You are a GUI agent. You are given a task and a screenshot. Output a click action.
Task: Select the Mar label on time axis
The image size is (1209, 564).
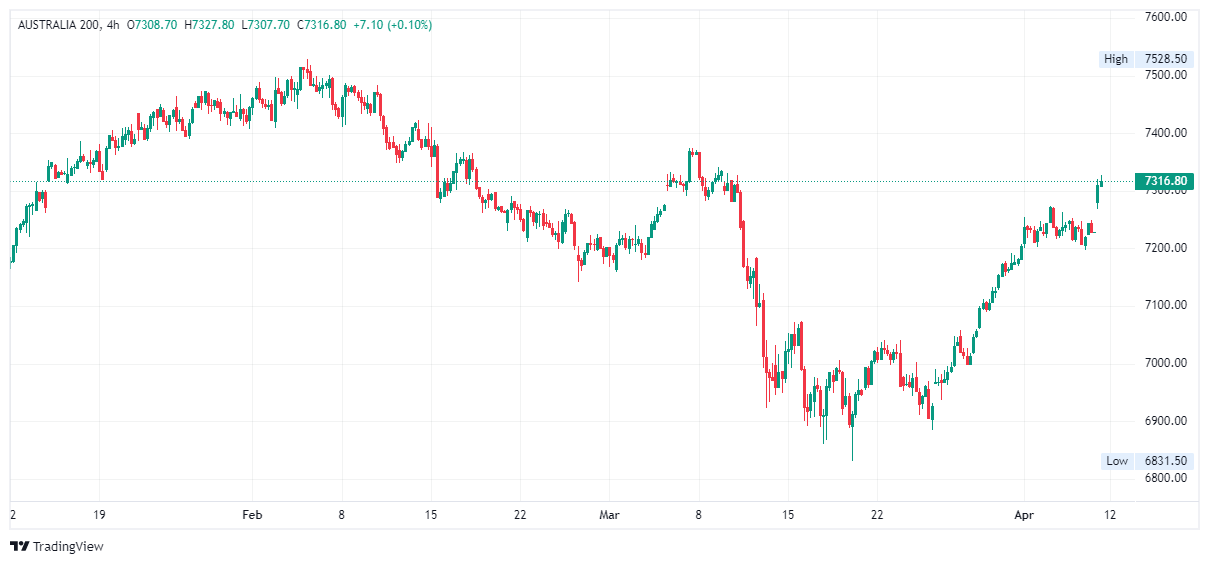click(609, 515)
